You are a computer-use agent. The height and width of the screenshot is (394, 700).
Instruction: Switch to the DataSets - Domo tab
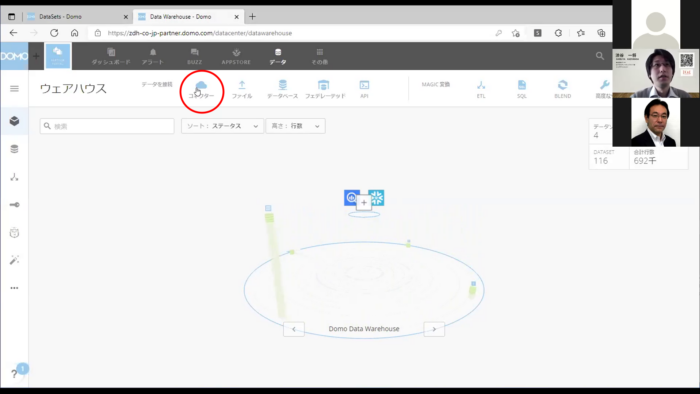[x=77, y=17]
